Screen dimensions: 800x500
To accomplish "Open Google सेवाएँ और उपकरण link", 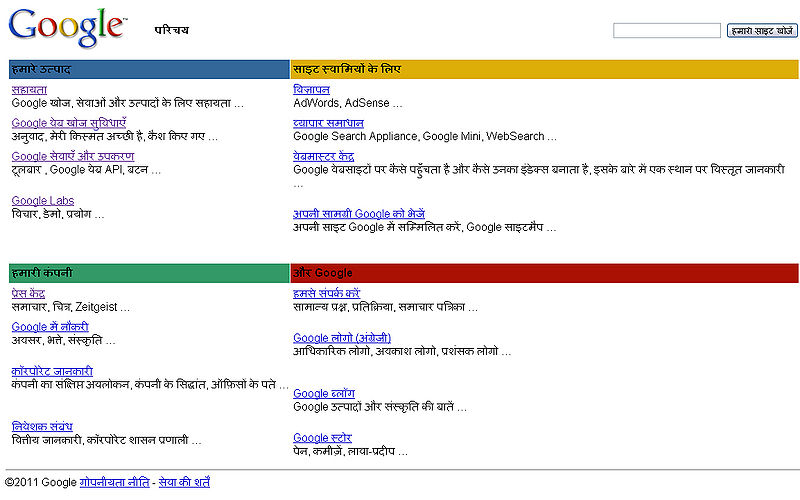I will (73, 156).
